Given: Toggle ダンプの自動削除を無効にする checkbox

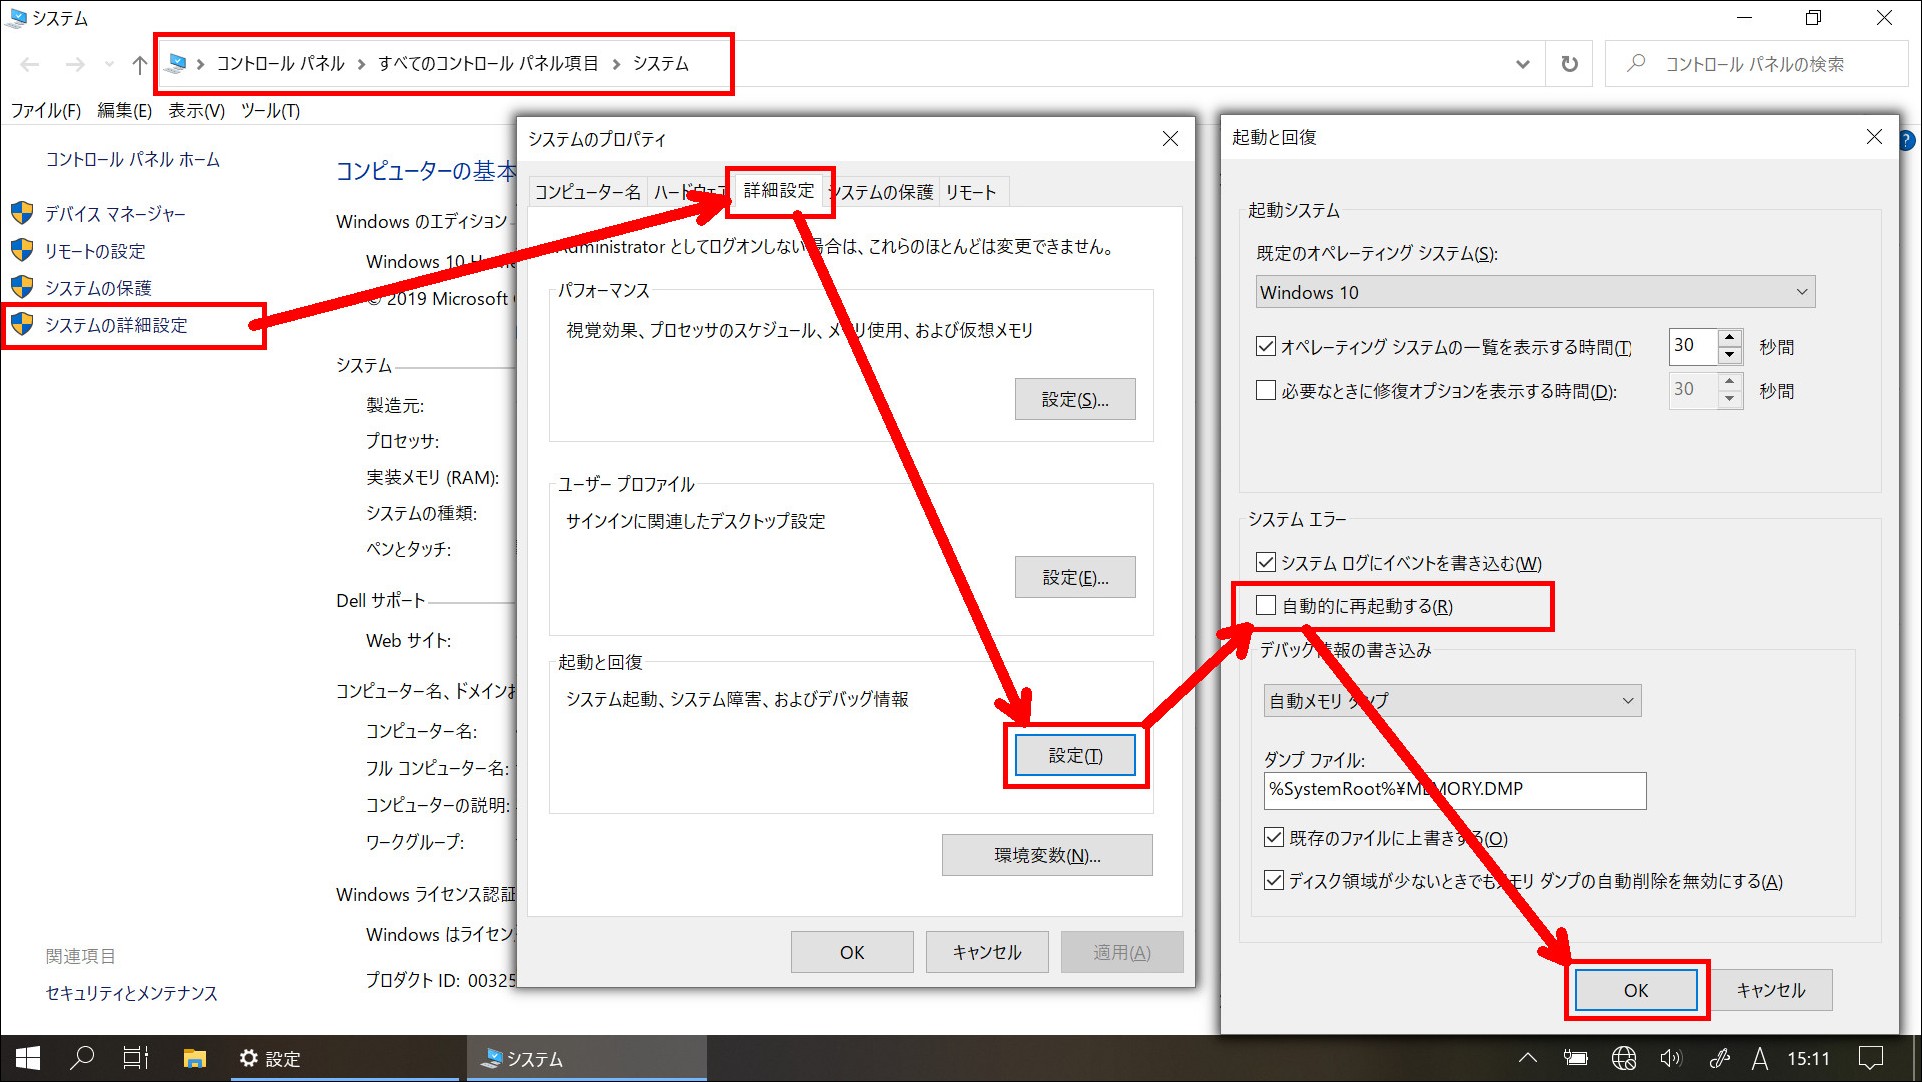Looking at the screenshot, I should 1274,881.
